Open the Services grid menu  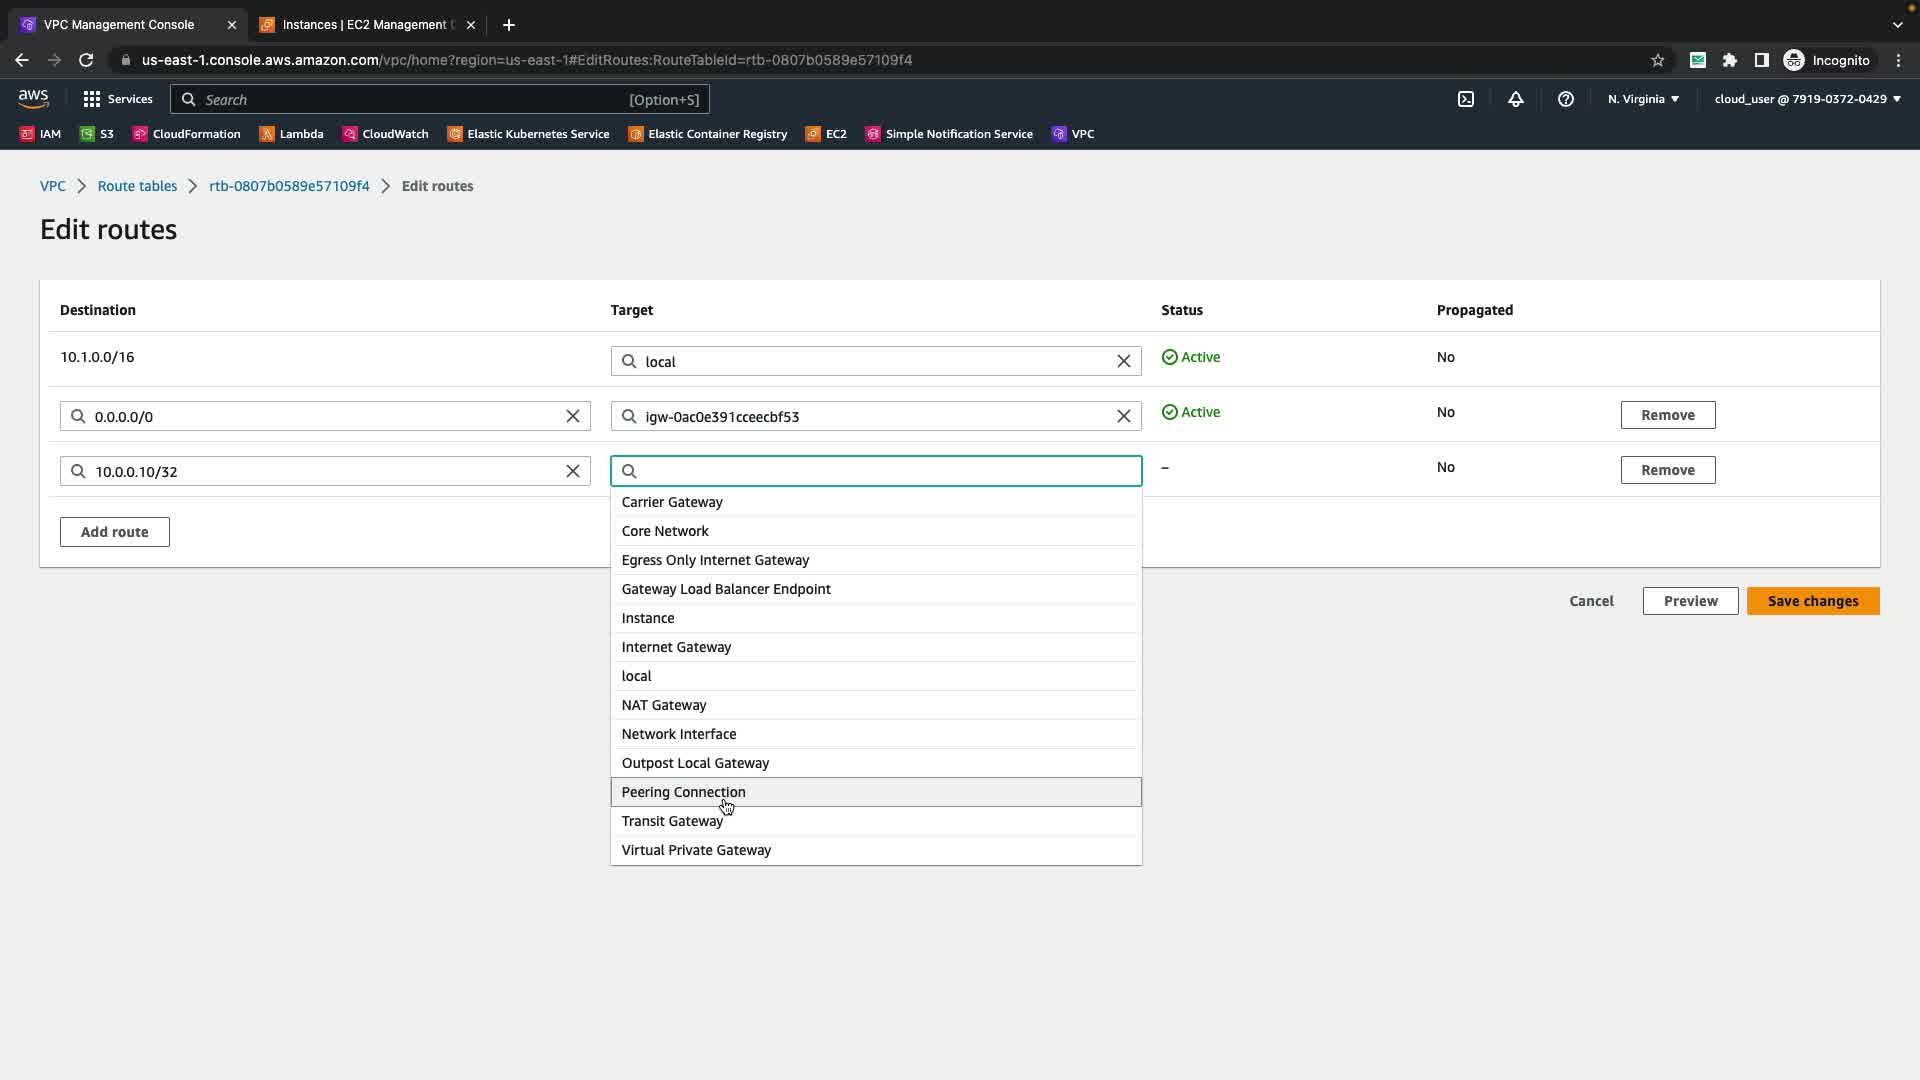click(x=117, y=99)
